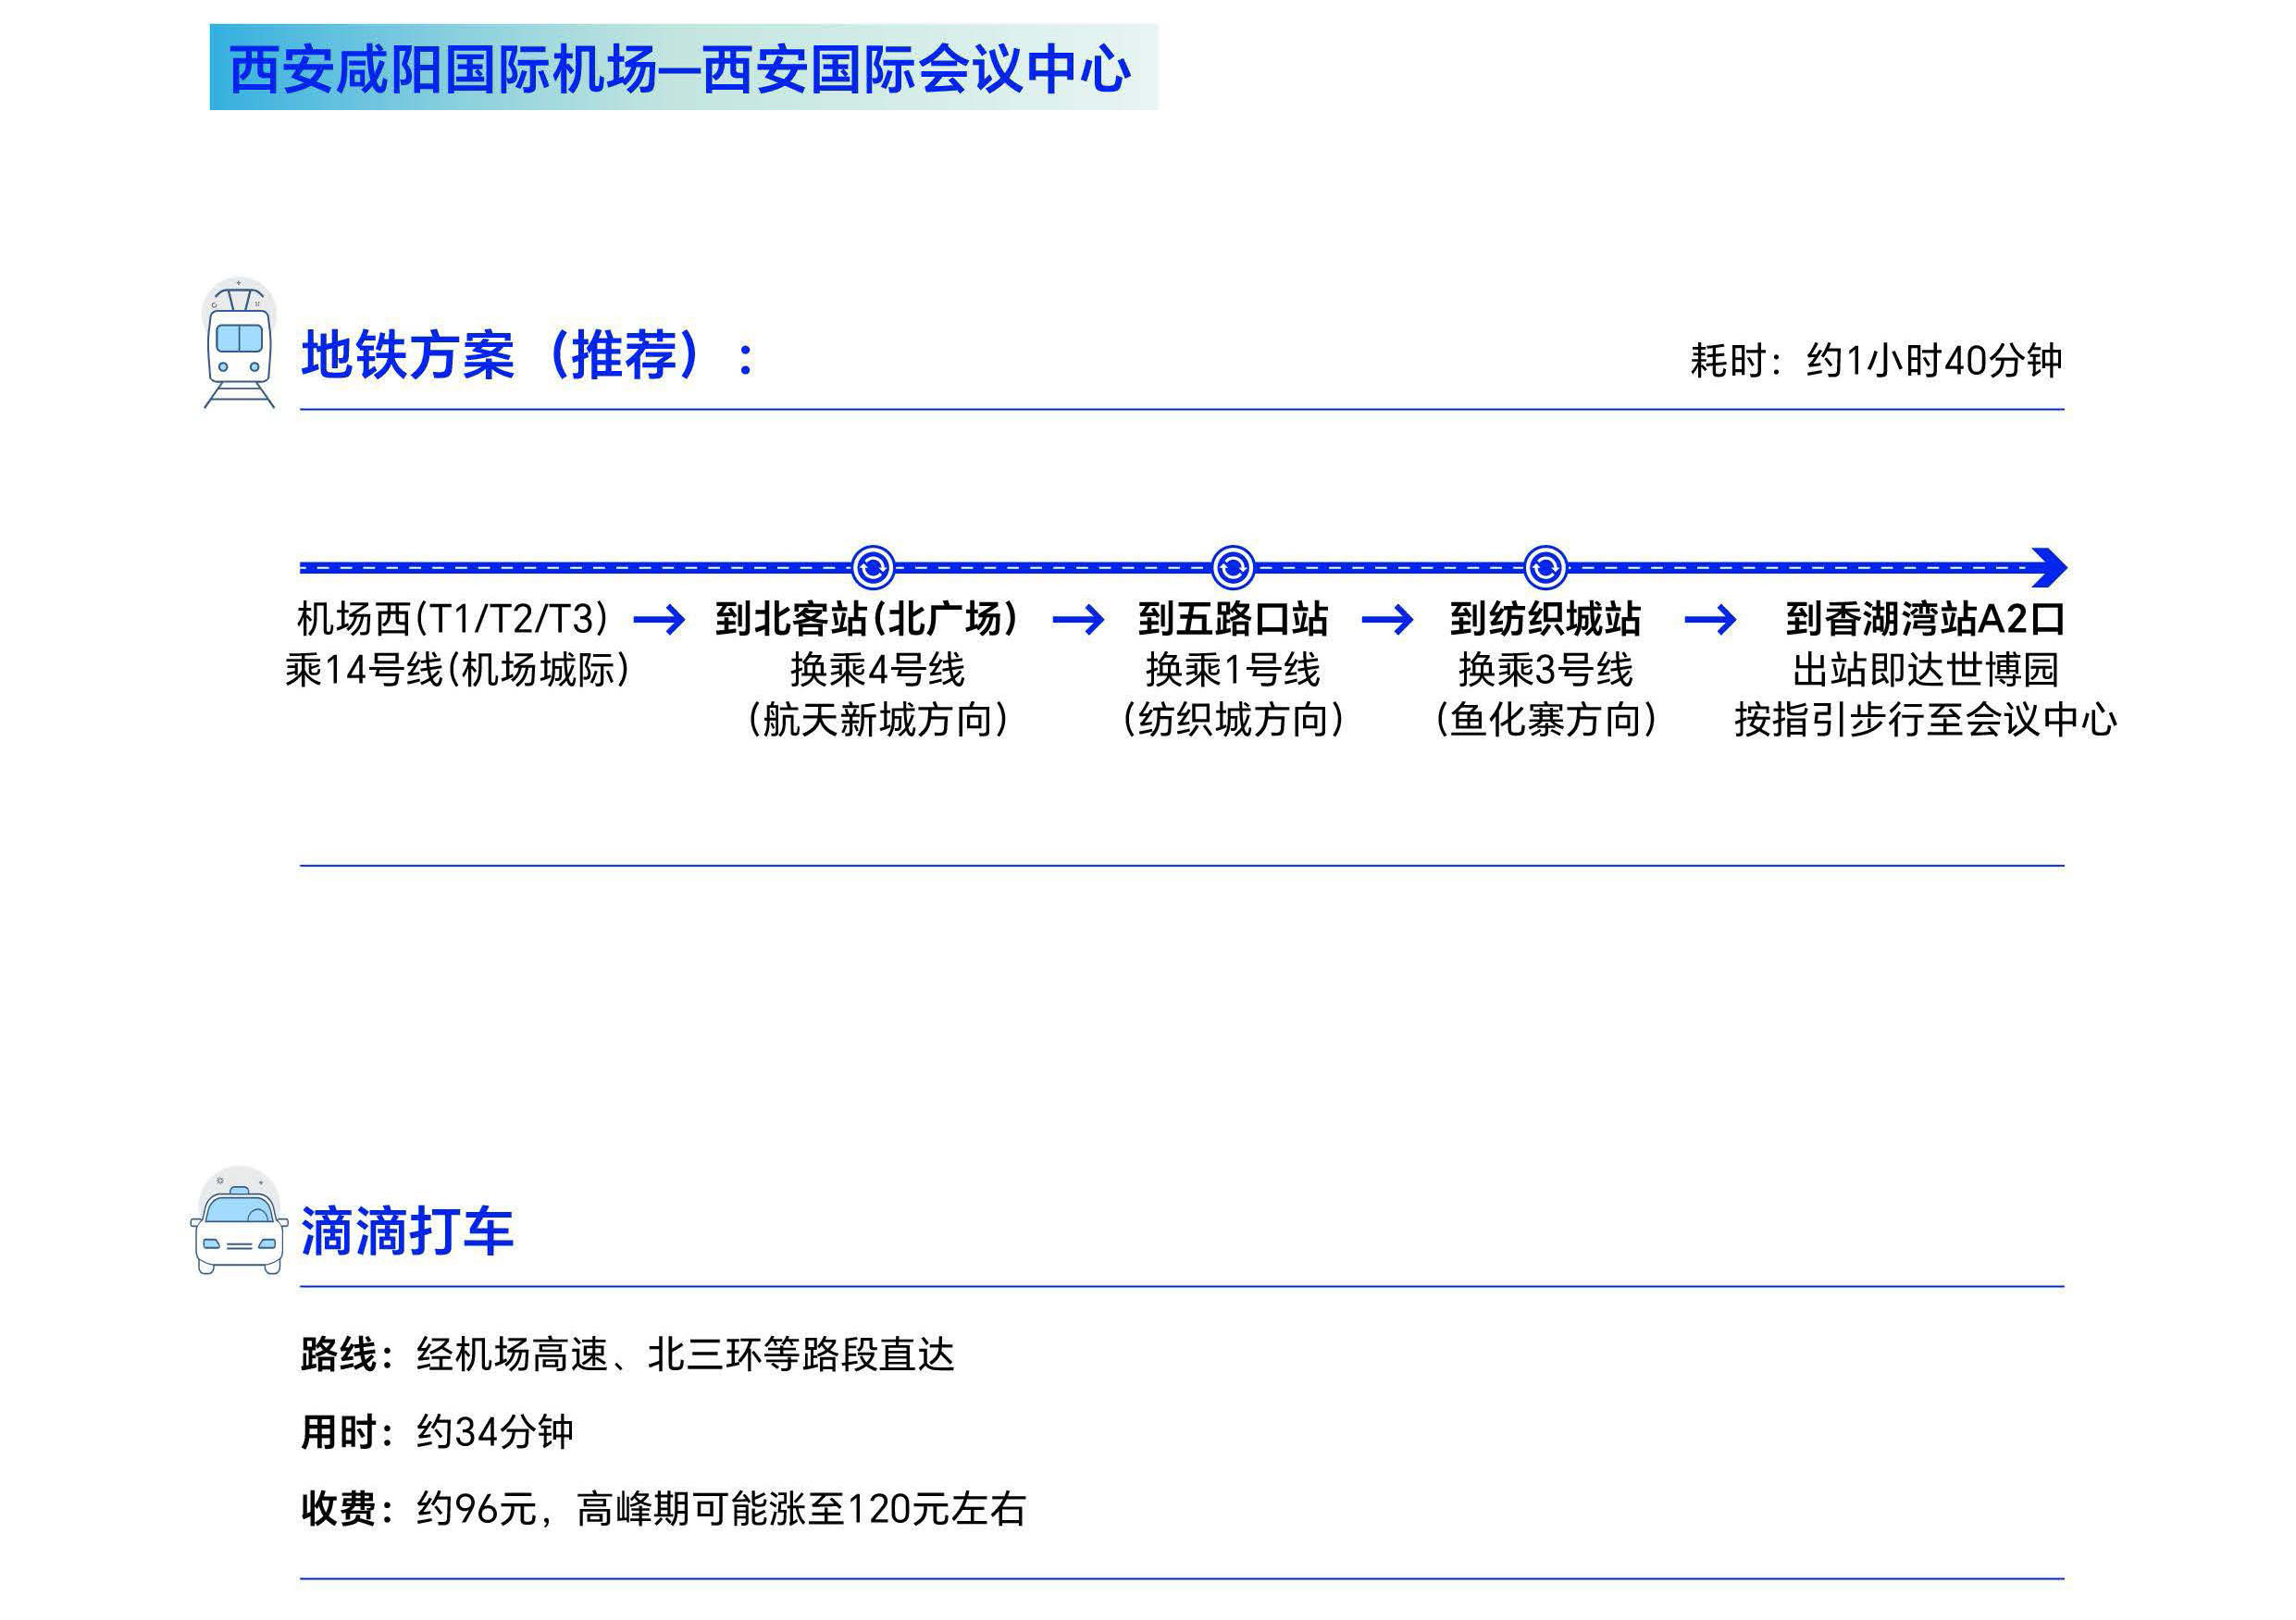The image size is (2296, 1620).
Task: Click the page title 西安咸阳国际机场—西安国际会议中心
Action: (682, 70)
